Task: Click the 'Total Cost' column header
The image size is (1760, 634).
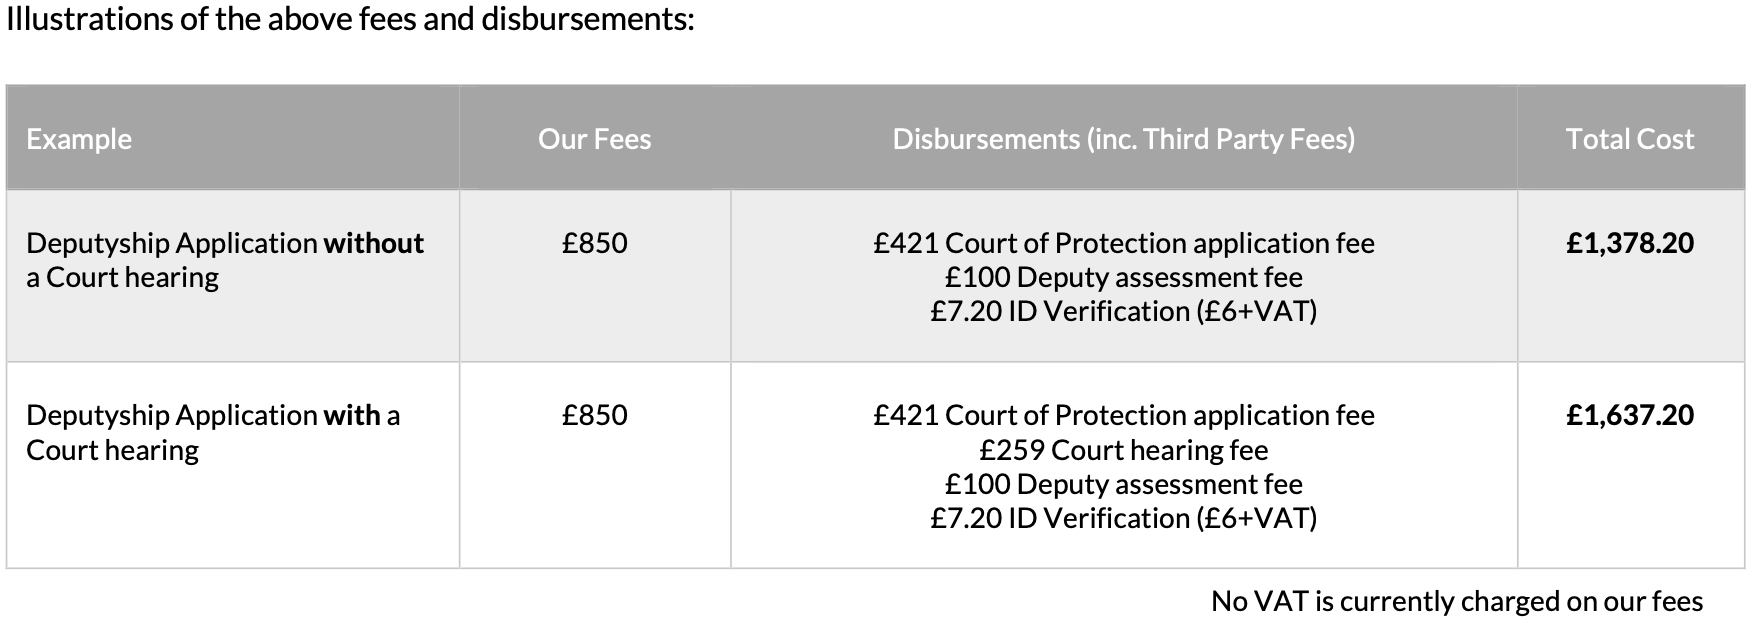Action: click(1630, 139)
